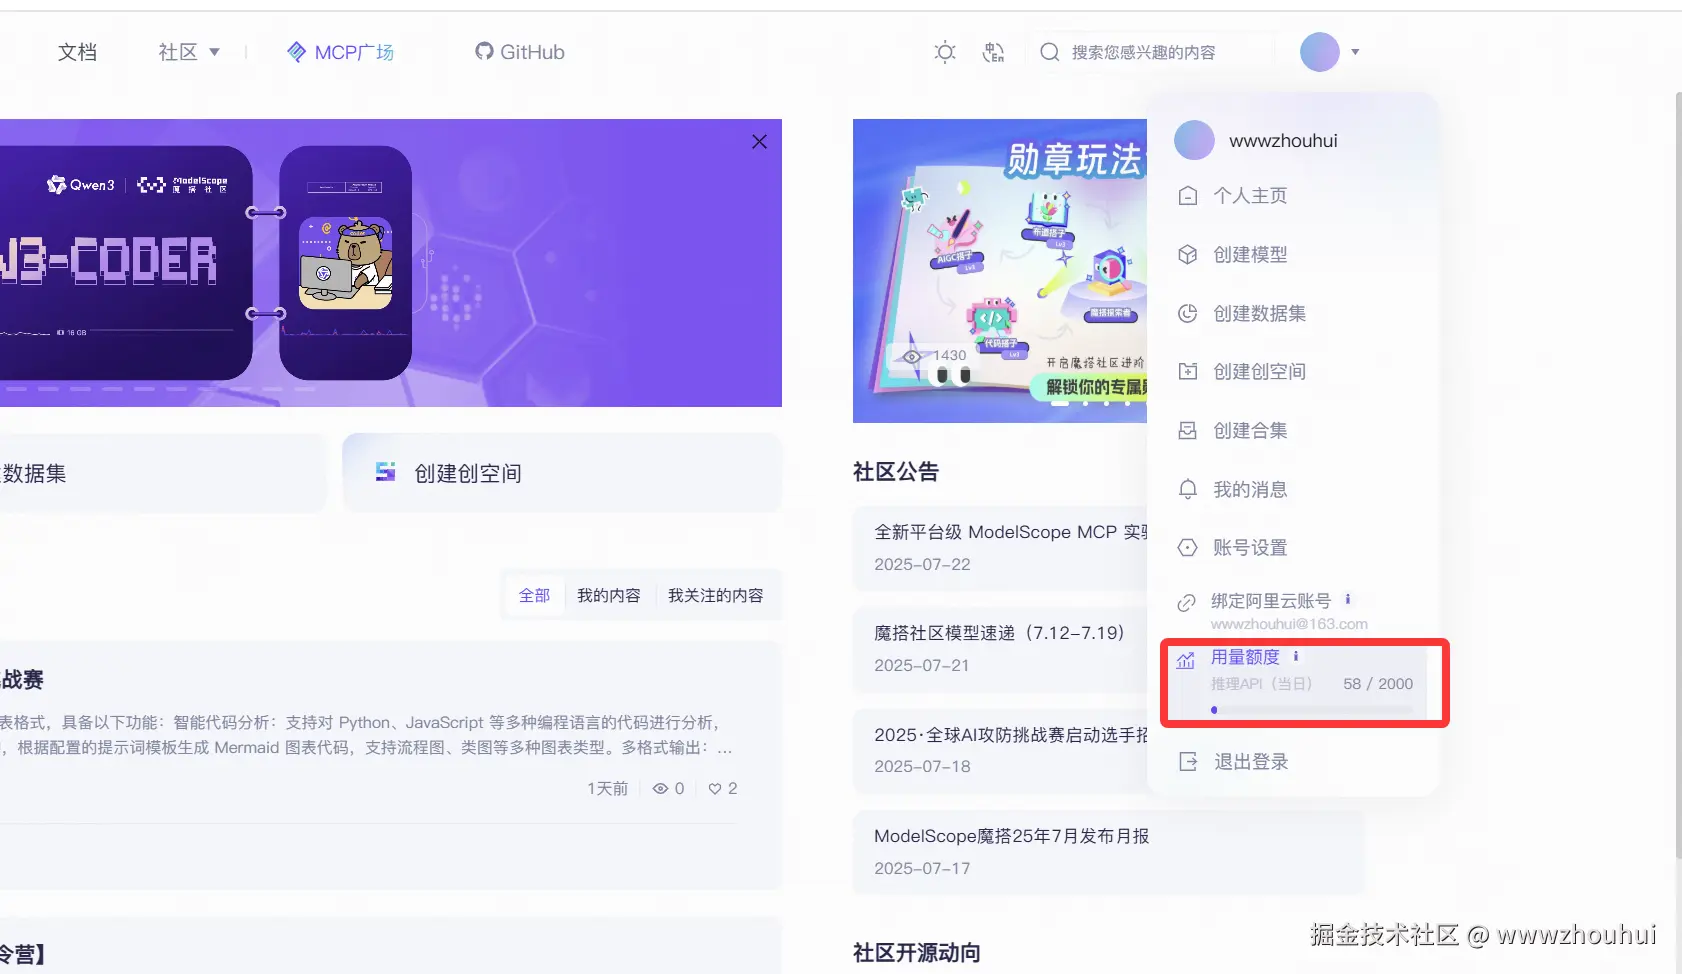Screen dimensions: 1682x974
Task: Click 绑定阿里云账号 link
Action: (1271, 601)
